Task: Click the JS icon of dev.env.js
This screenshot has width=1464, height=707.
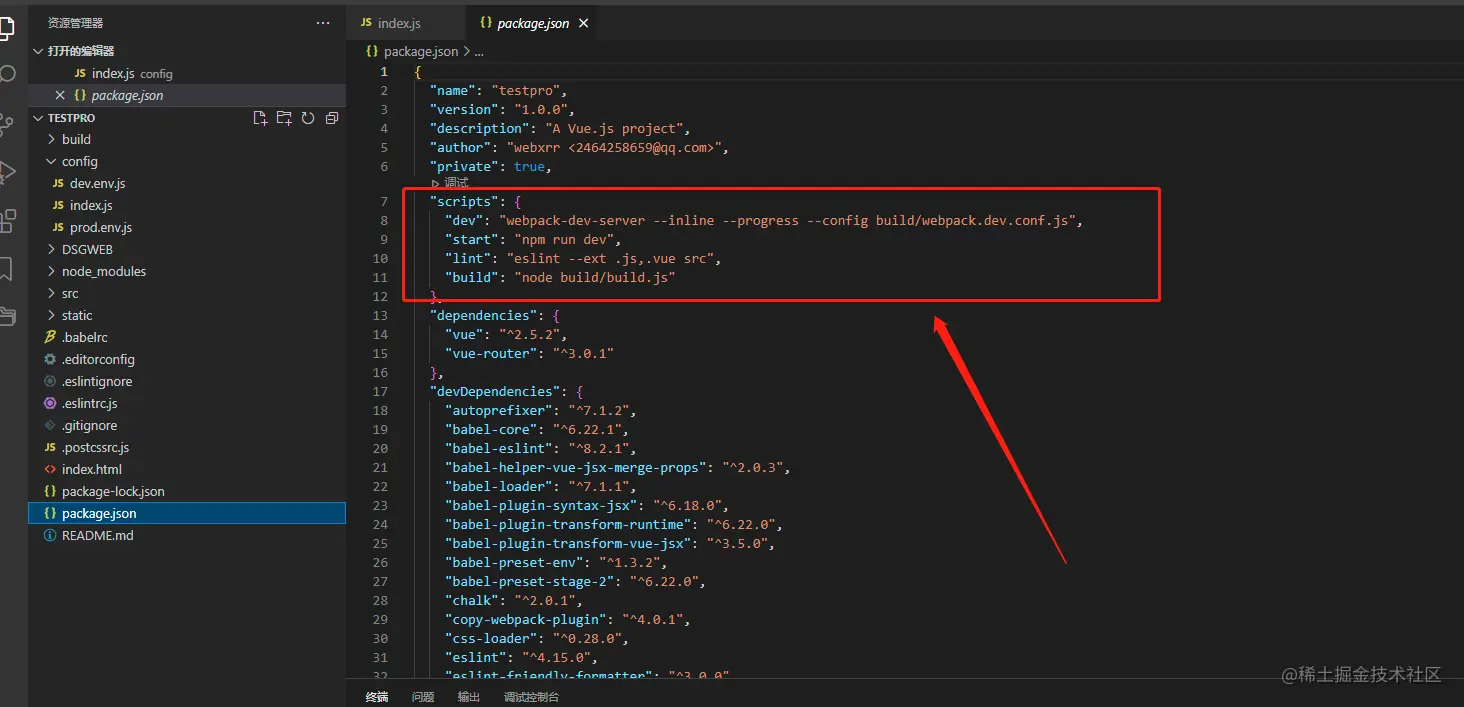Action: coord(58,184)
